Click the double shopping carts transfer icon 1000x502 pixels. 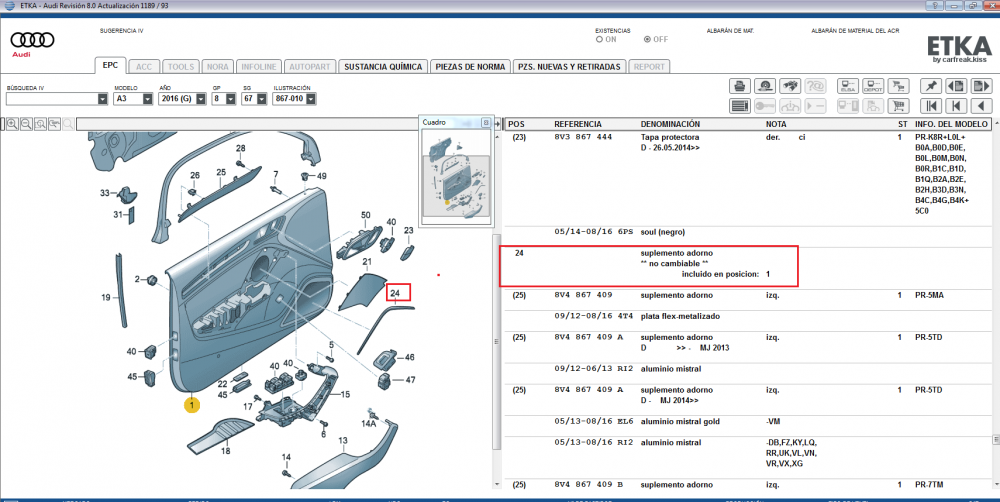[x=898, y=86]
